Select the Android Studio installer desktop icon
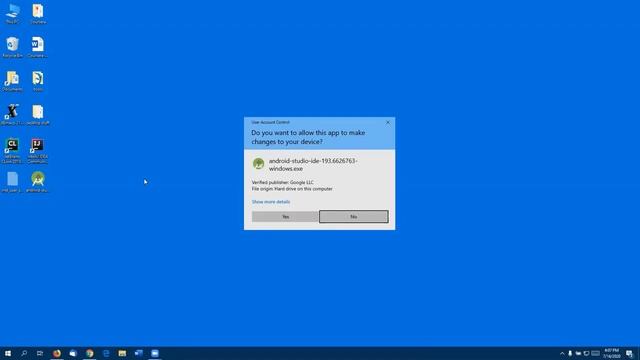Image resolution: width=640 pixels, height=360 pixels. click(x=38, y=182)
